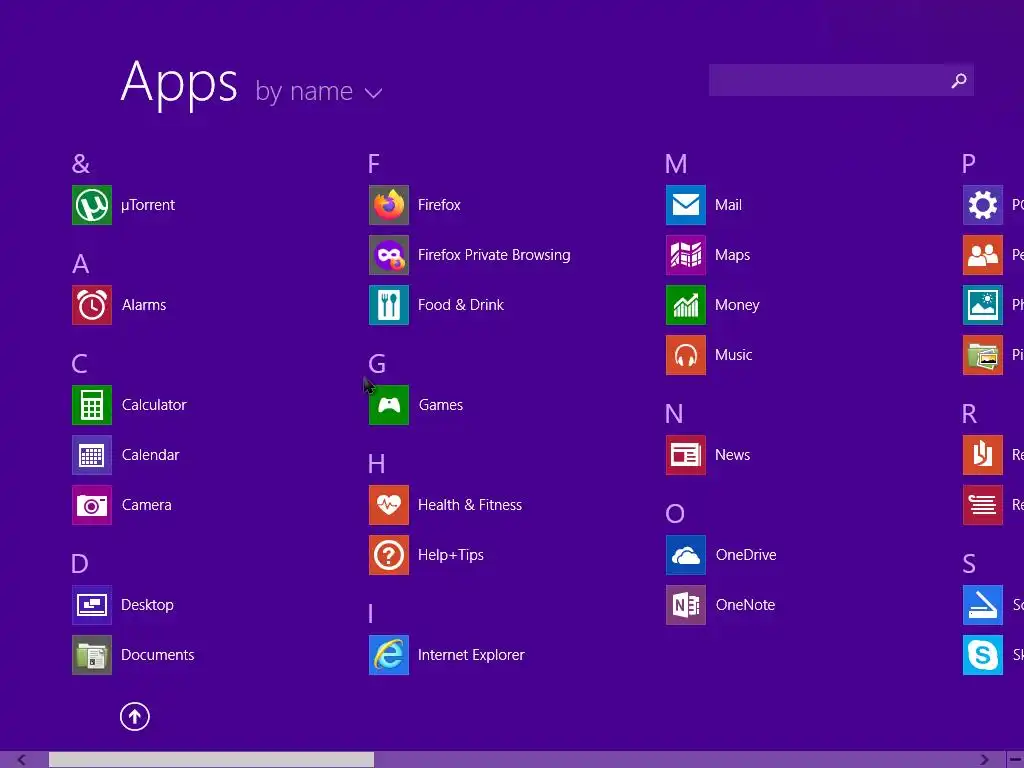Open the Help+Tips icon
The height and width of the screenshot is (768, 1024).
(x=389, y=555)
